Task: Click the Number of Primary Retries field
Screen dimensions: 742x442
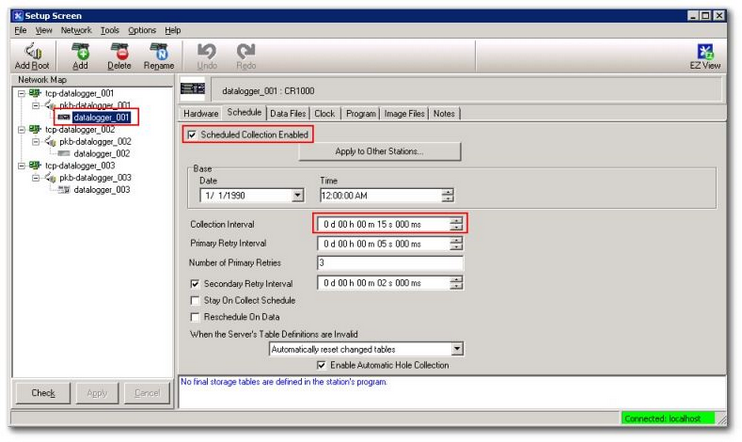Action: [390, 263]
